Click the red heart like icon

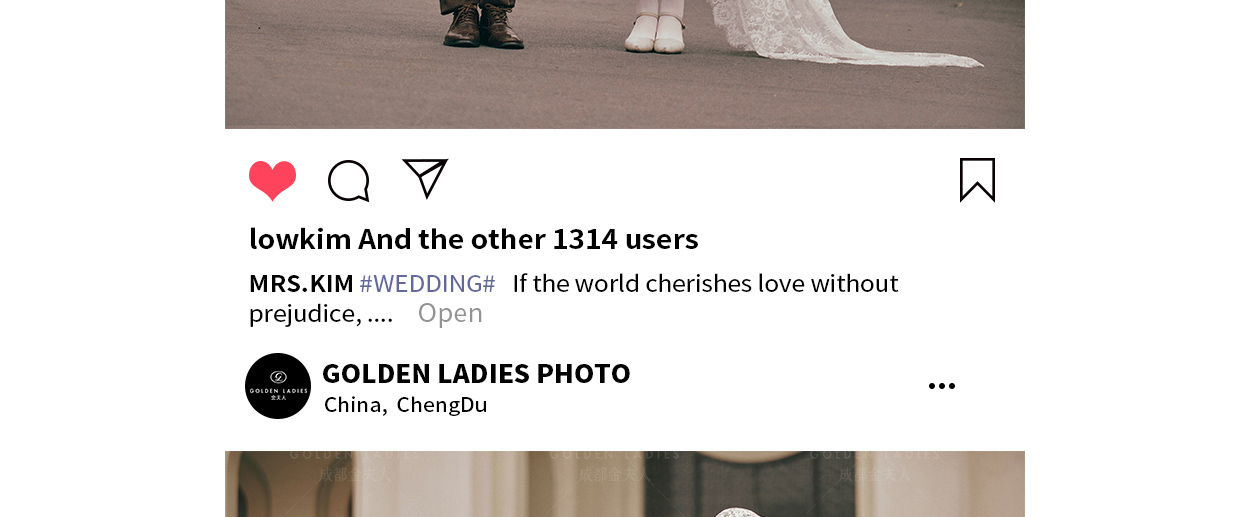(272, 181)
